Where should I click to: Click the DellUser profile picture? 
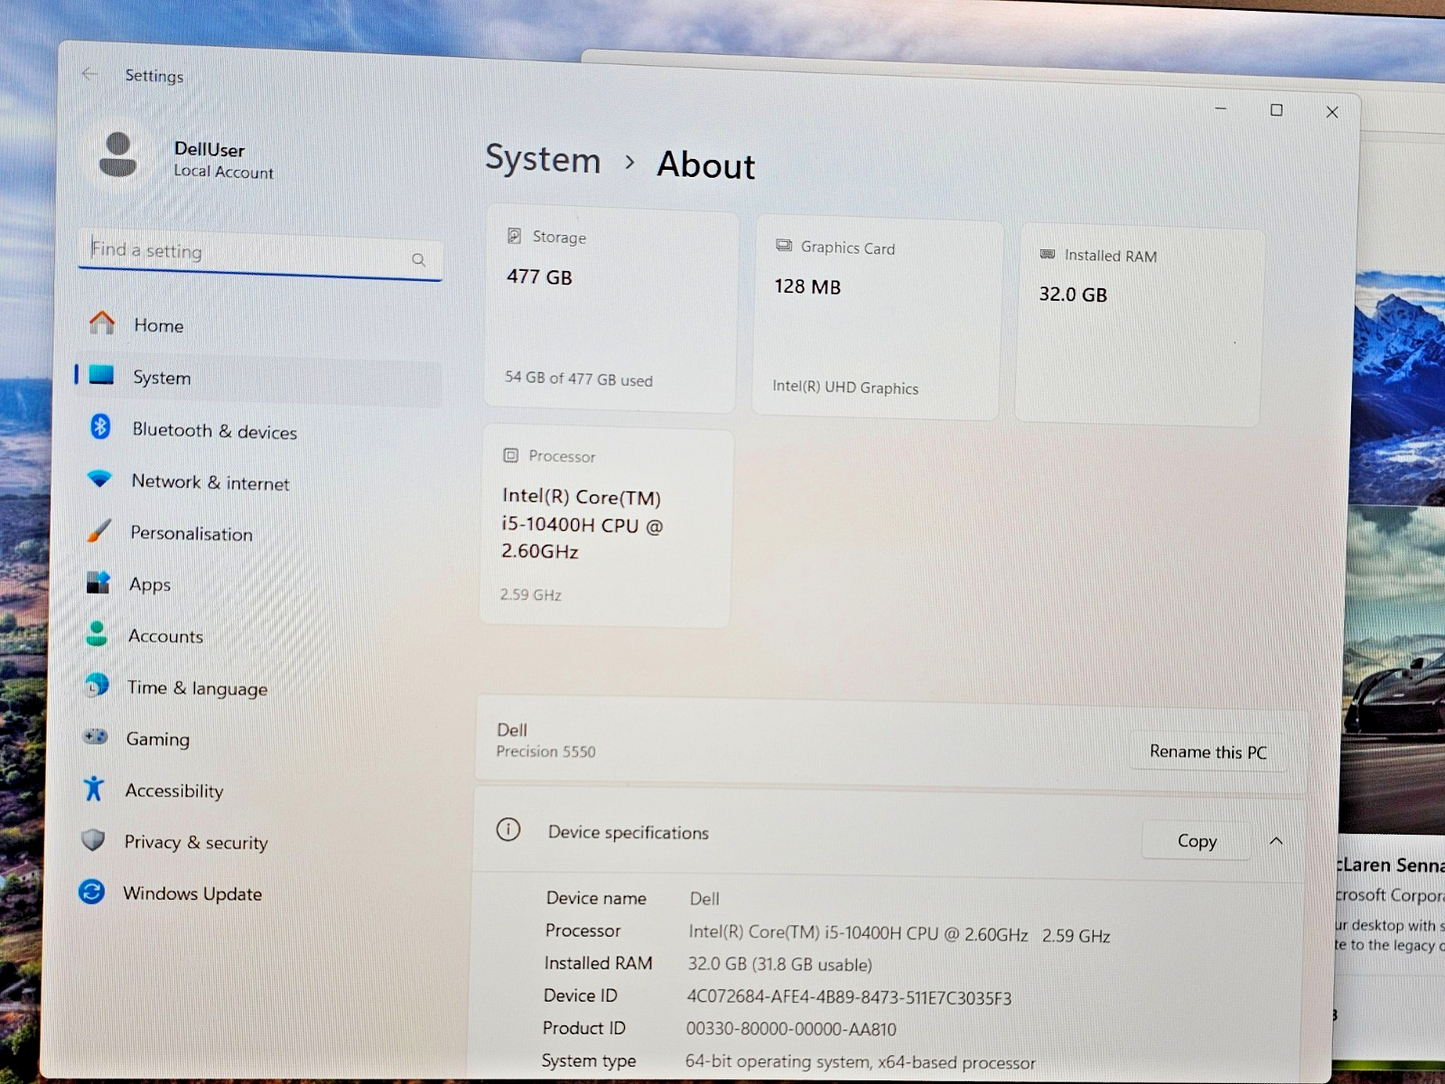[118, 156]
